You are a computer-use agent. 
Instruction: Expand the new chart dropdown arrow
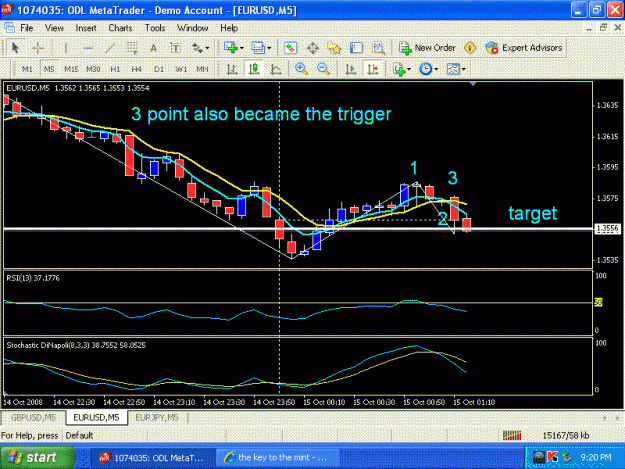click(242, 48)
